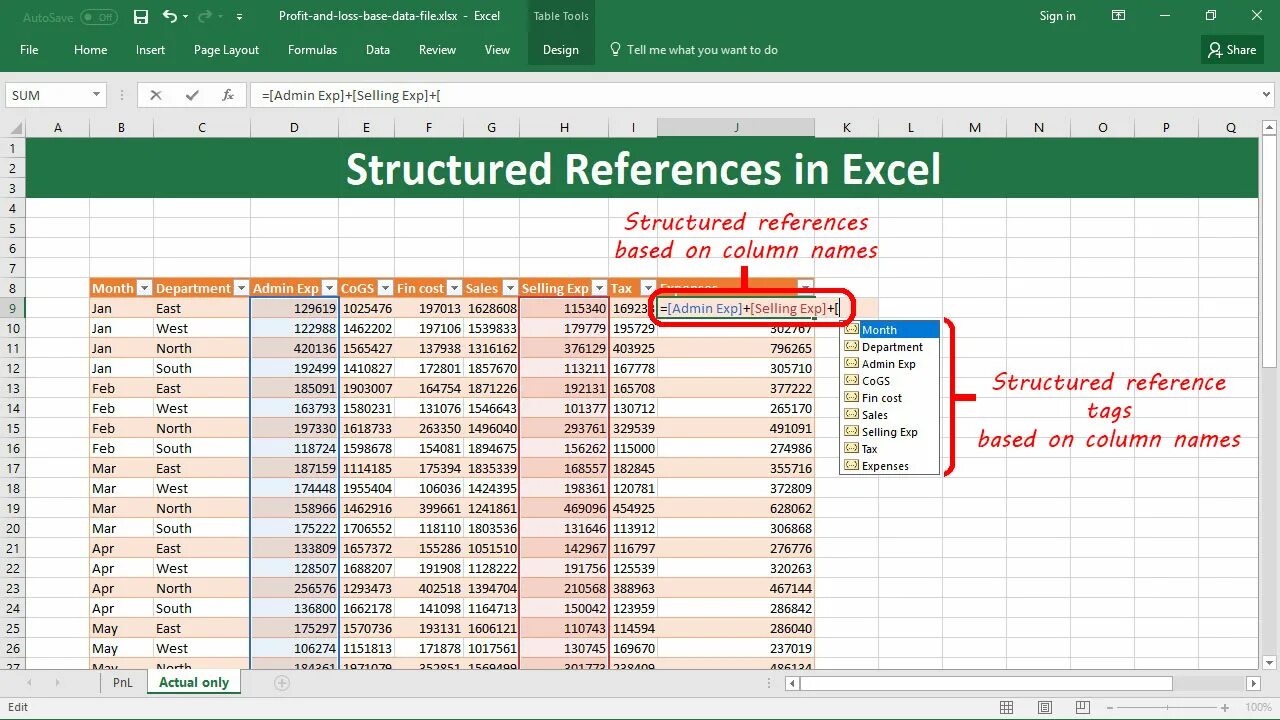The width and height of the screenshot is (1280, 720).
Task: Click the Select All corner triangle
Action: tap(14, 128)
